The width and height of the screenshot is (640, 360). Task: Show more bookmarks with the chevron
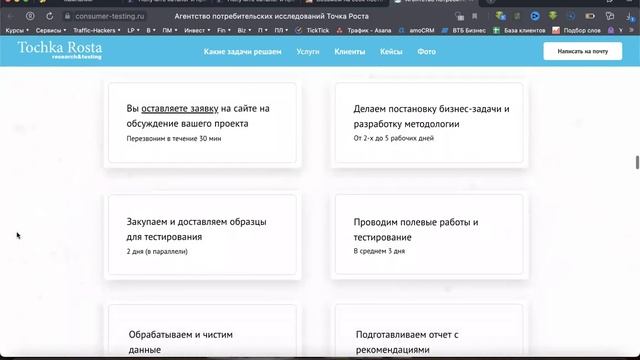(x=632, y=30)
